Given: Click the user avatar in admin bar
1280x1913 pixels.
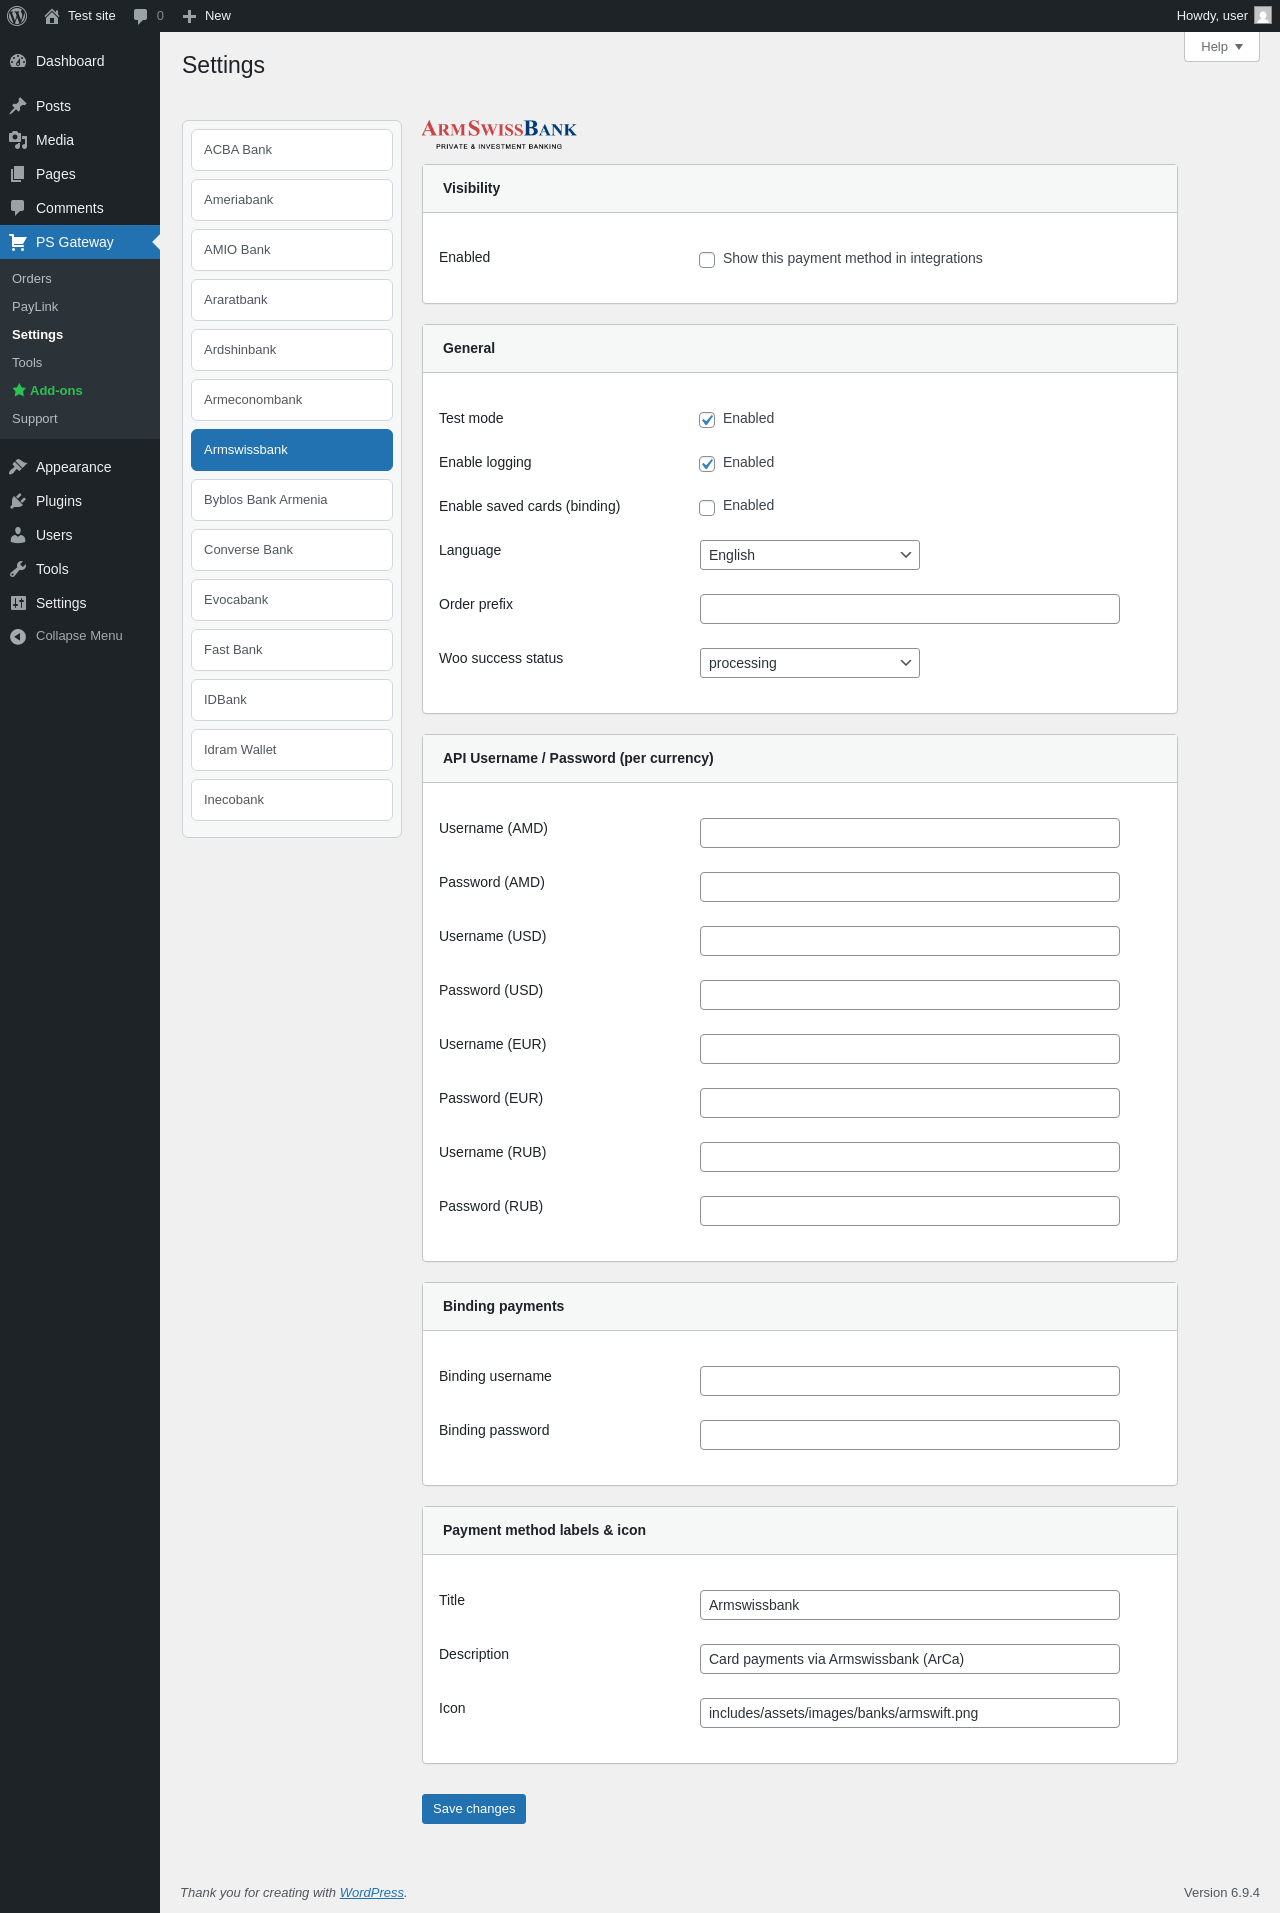Looking at the screenshot, I should click(1263, 15).
